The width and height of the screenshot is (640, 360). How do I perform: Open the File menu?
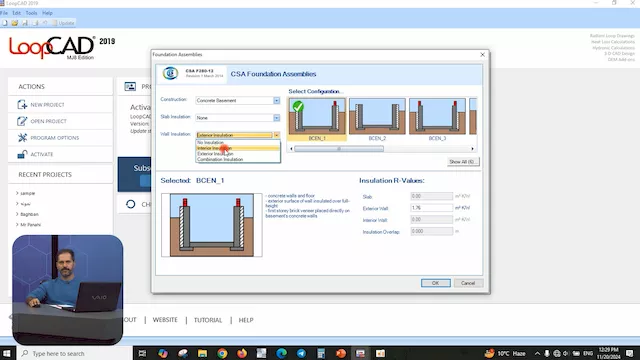coord(4,13)
